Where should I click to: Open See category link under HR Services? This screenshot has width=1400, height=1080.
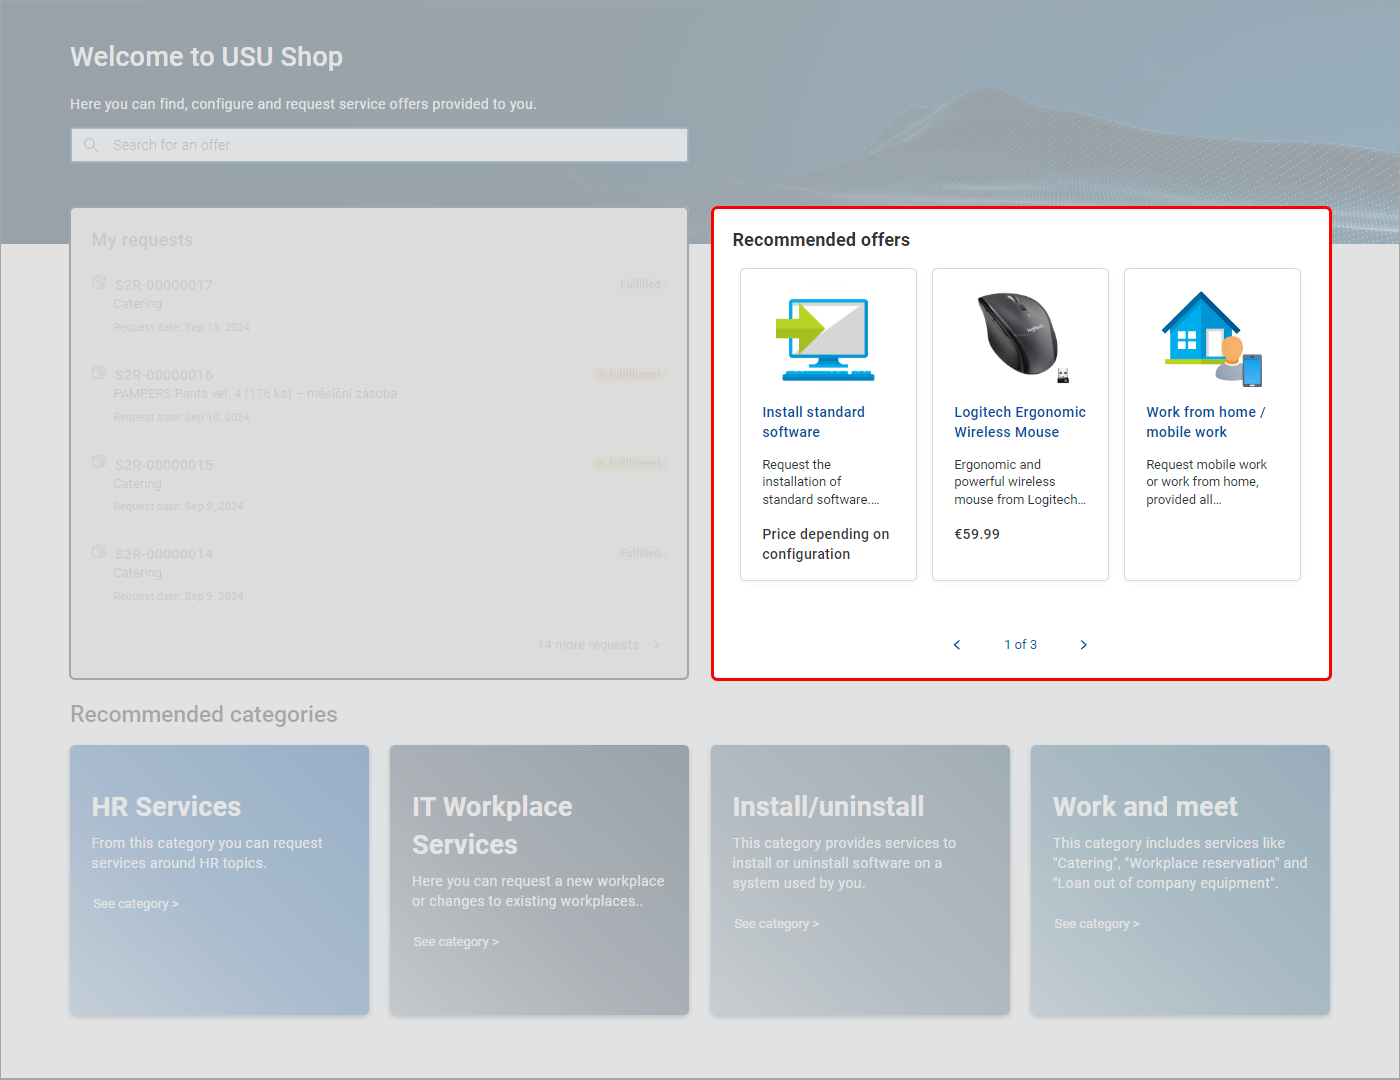click(x=136, y=904)
